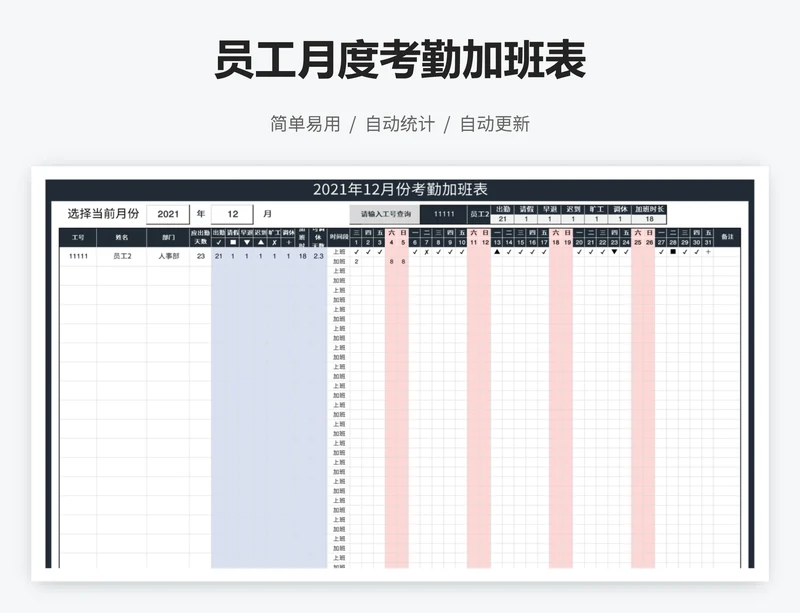Click the up-triangle mark under day 13
Viewport: 800px width, 613px height.
[x=497, y=252]
